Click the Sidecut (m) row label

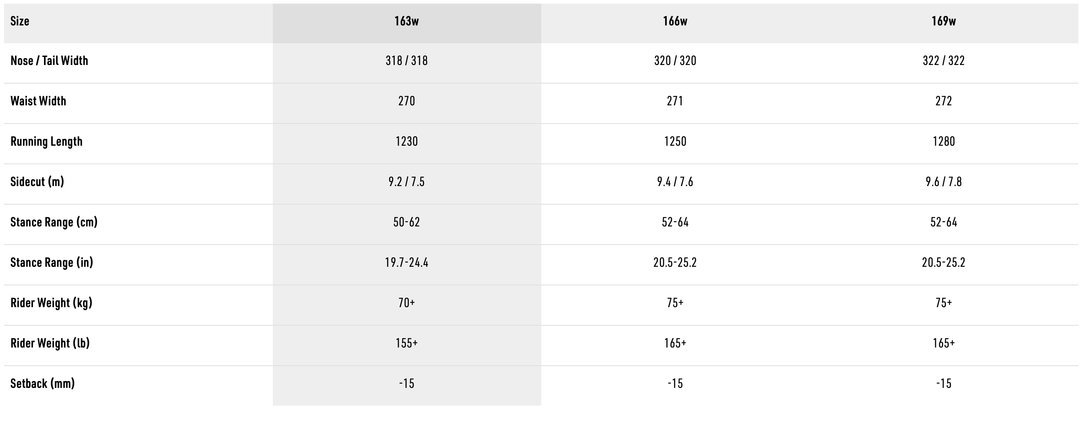coord(37,182)
